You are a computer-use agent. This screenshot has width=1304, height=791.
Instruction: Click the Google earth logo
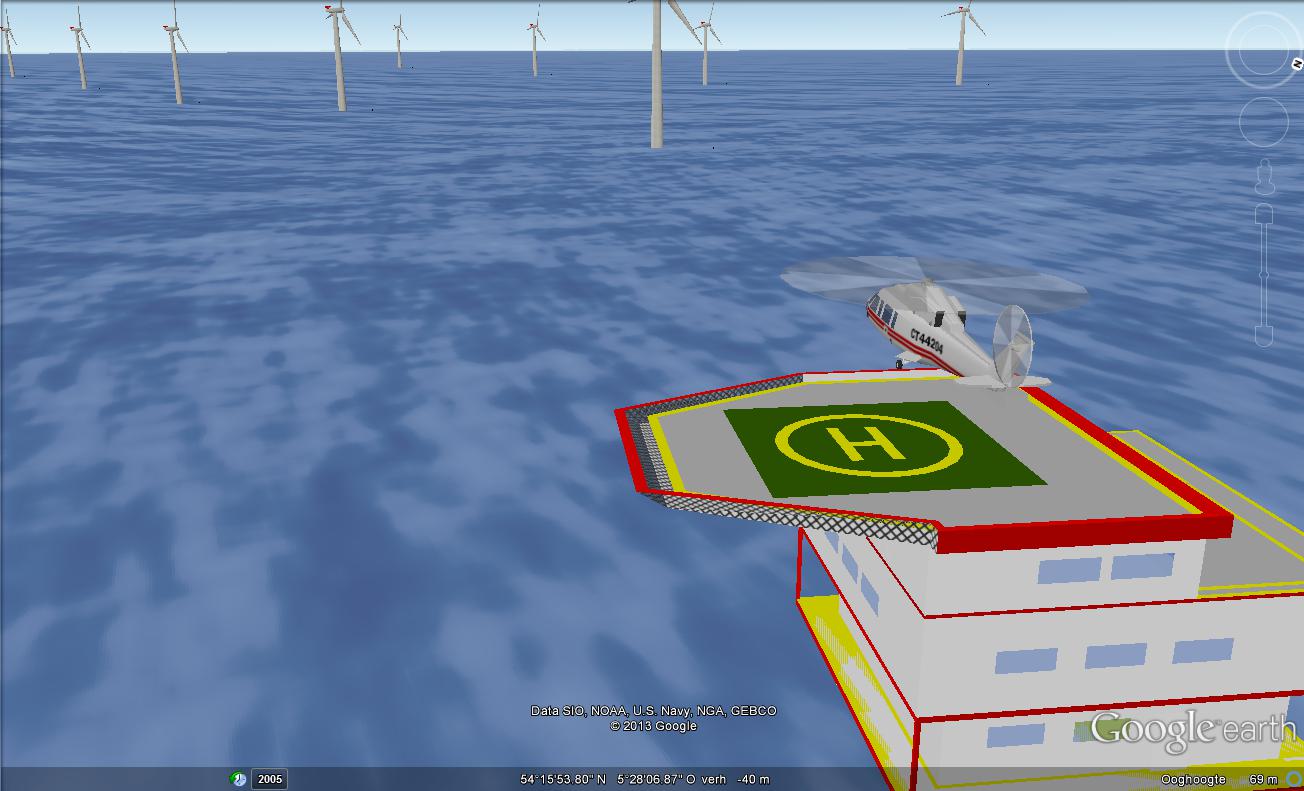[x=1191, y=729]
